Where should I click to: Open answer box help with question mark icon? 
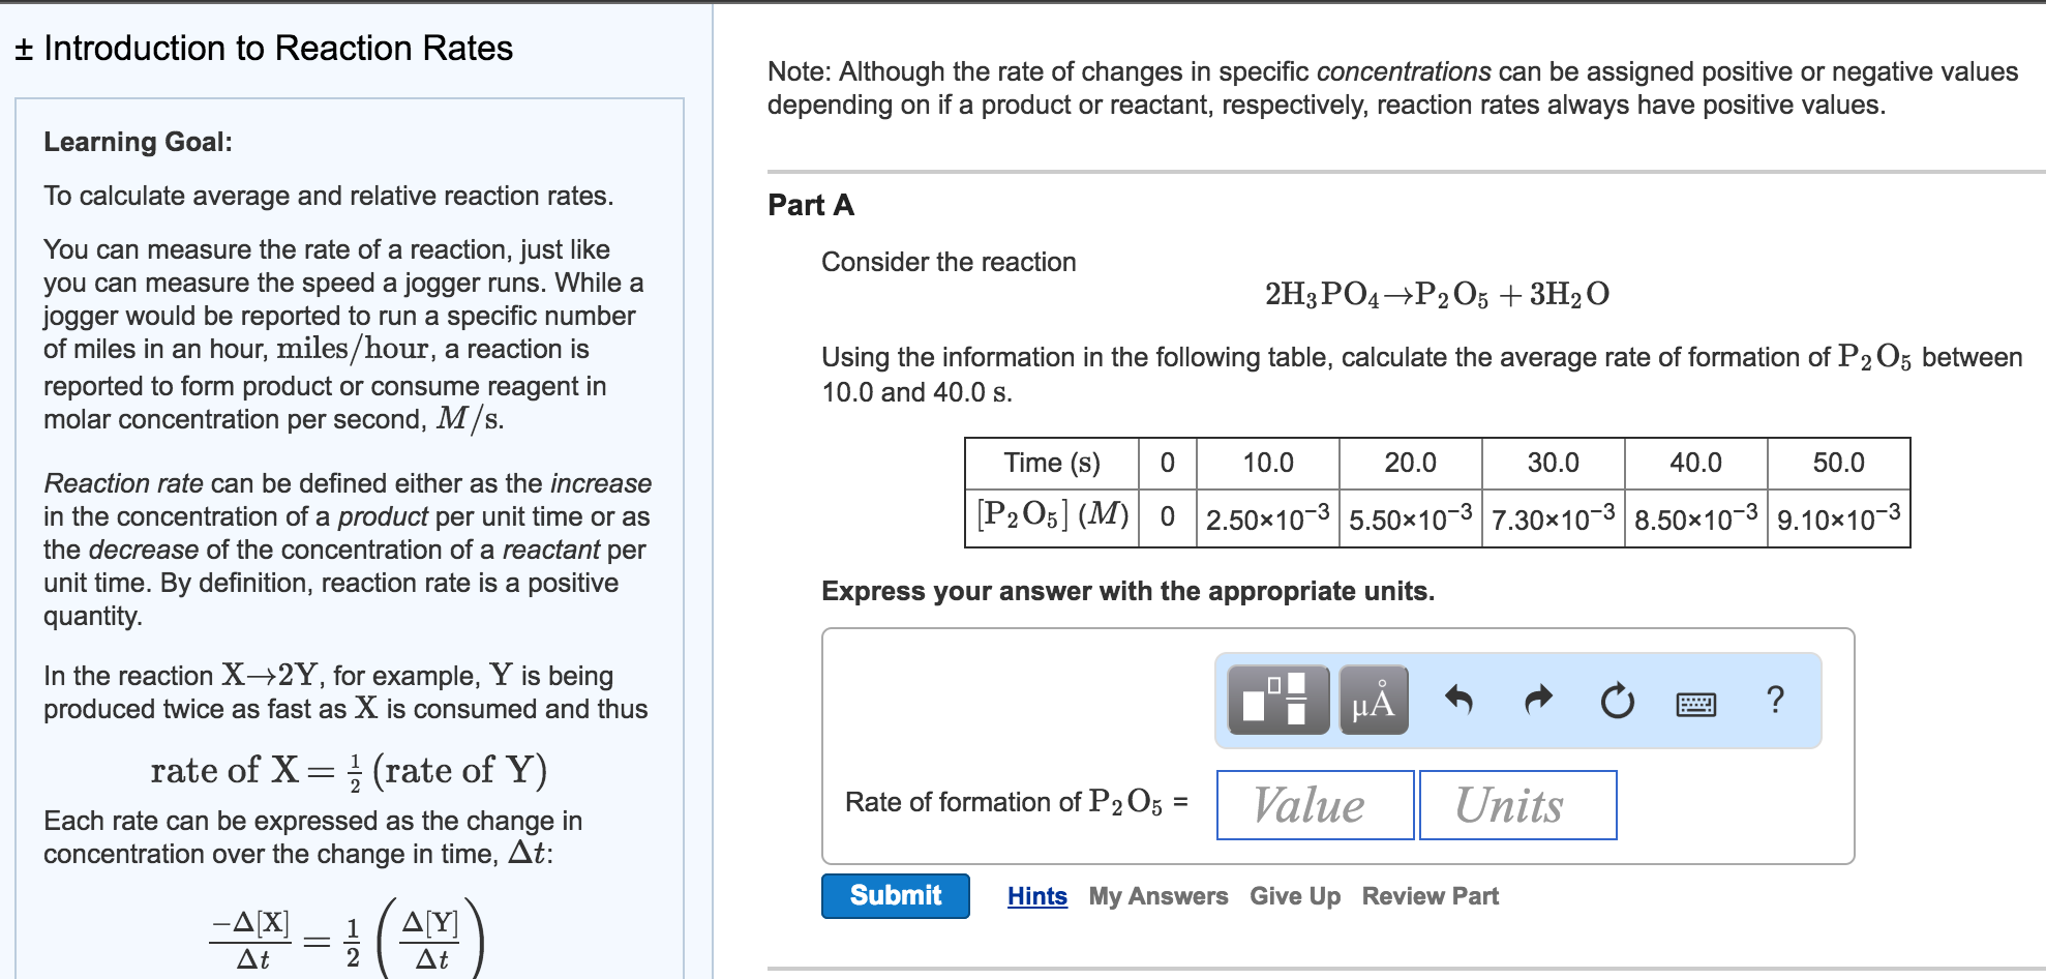point(1775,700)
